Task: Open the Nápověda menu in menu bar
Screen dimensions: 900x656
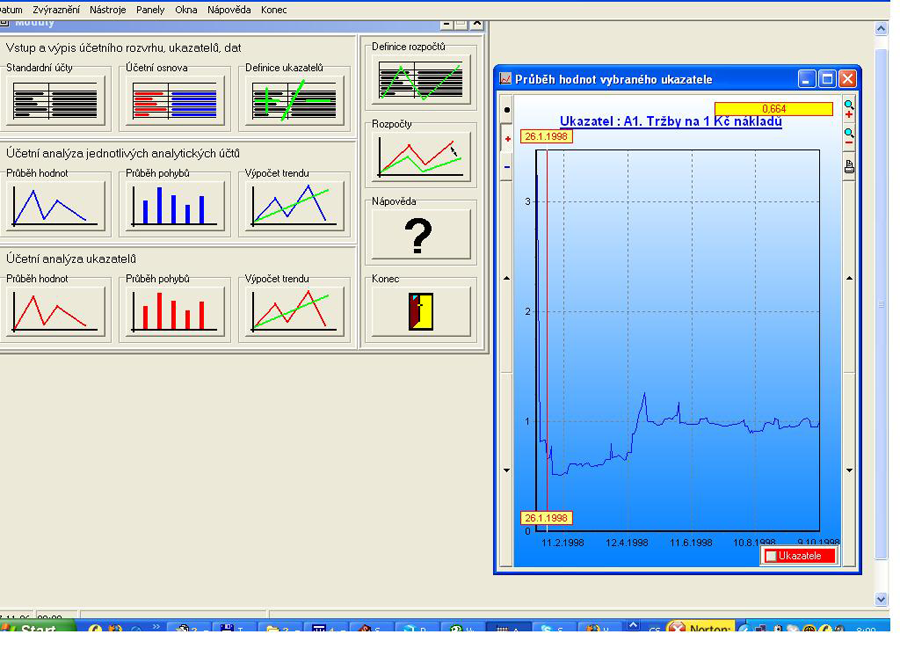Action: 229,10
